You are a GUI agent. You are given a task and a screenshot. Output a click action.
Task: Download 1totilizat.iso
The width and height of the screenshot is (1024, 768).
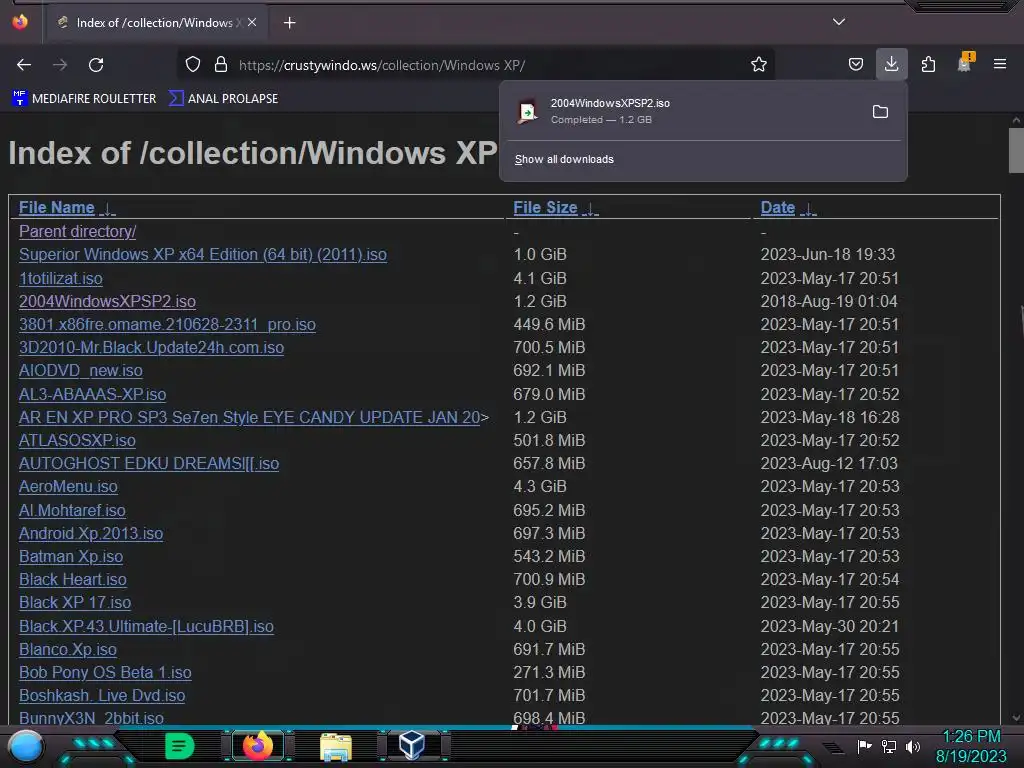coord(61,279)
